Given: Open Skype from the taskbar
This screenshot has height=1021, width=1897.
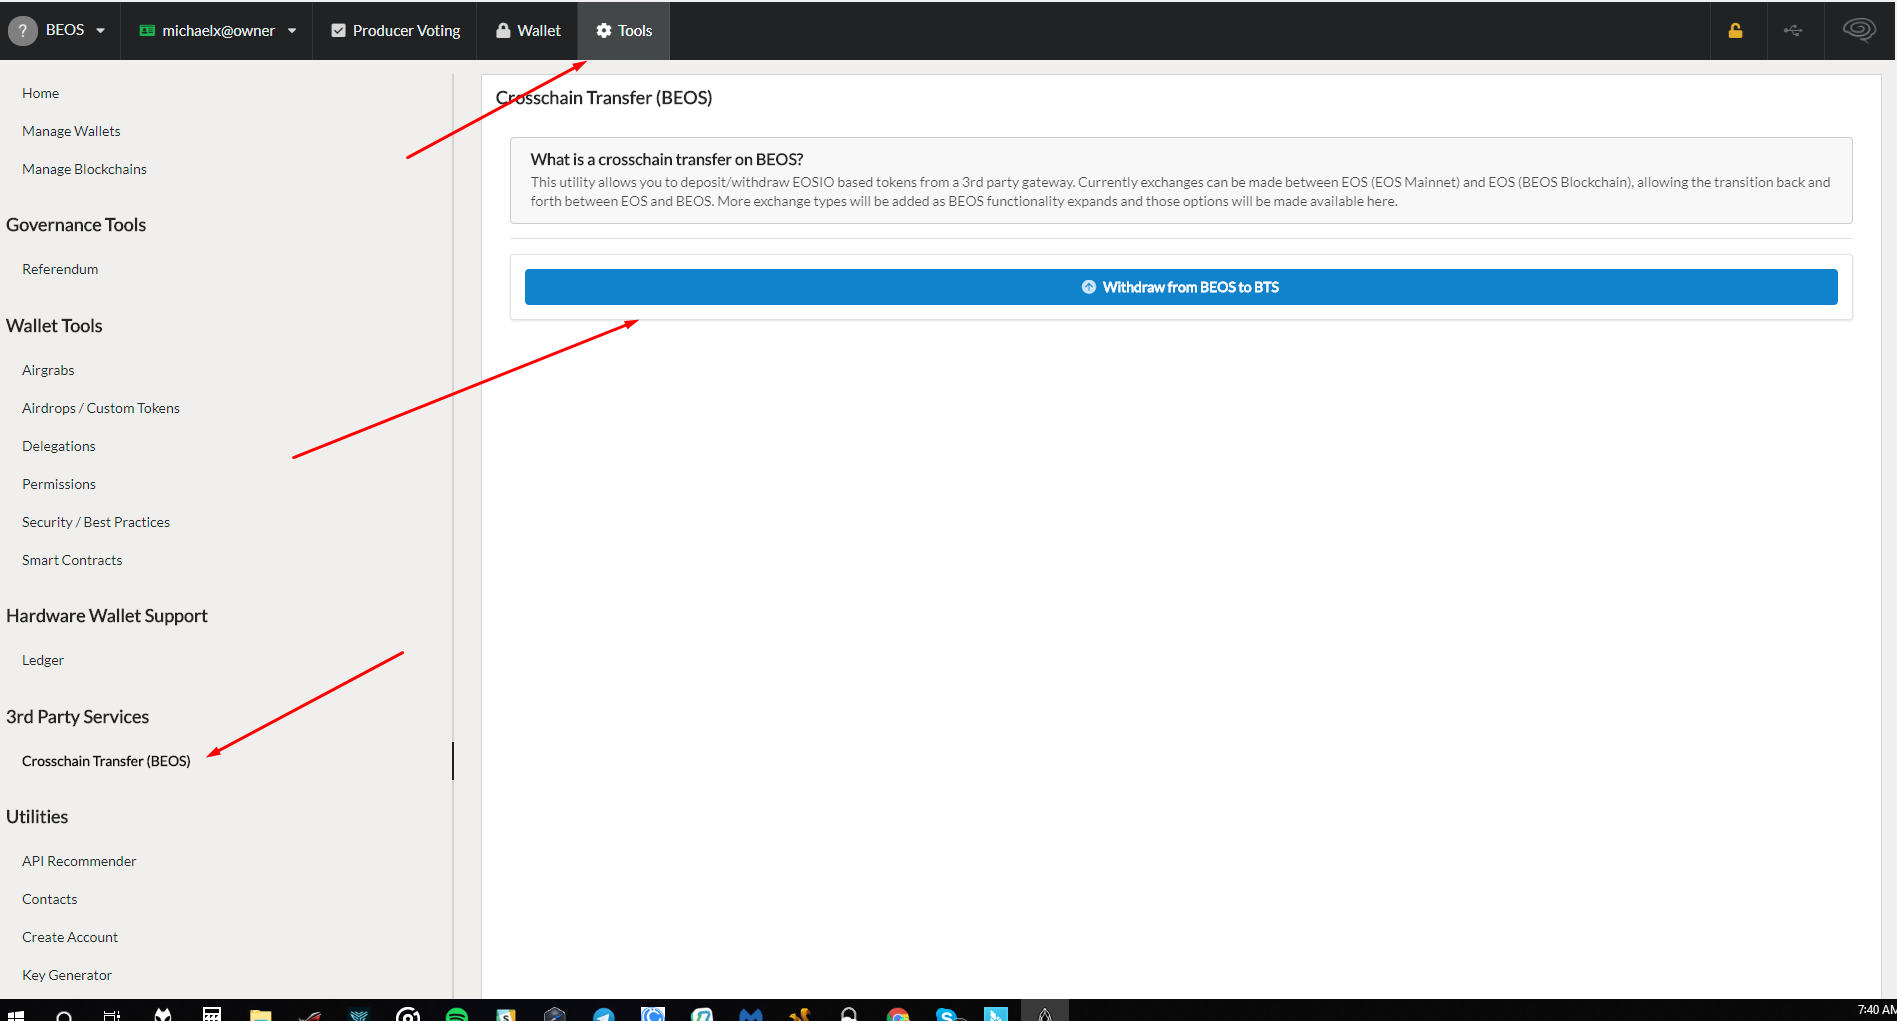Looking at the screenshot, I should coord(947,1014).
